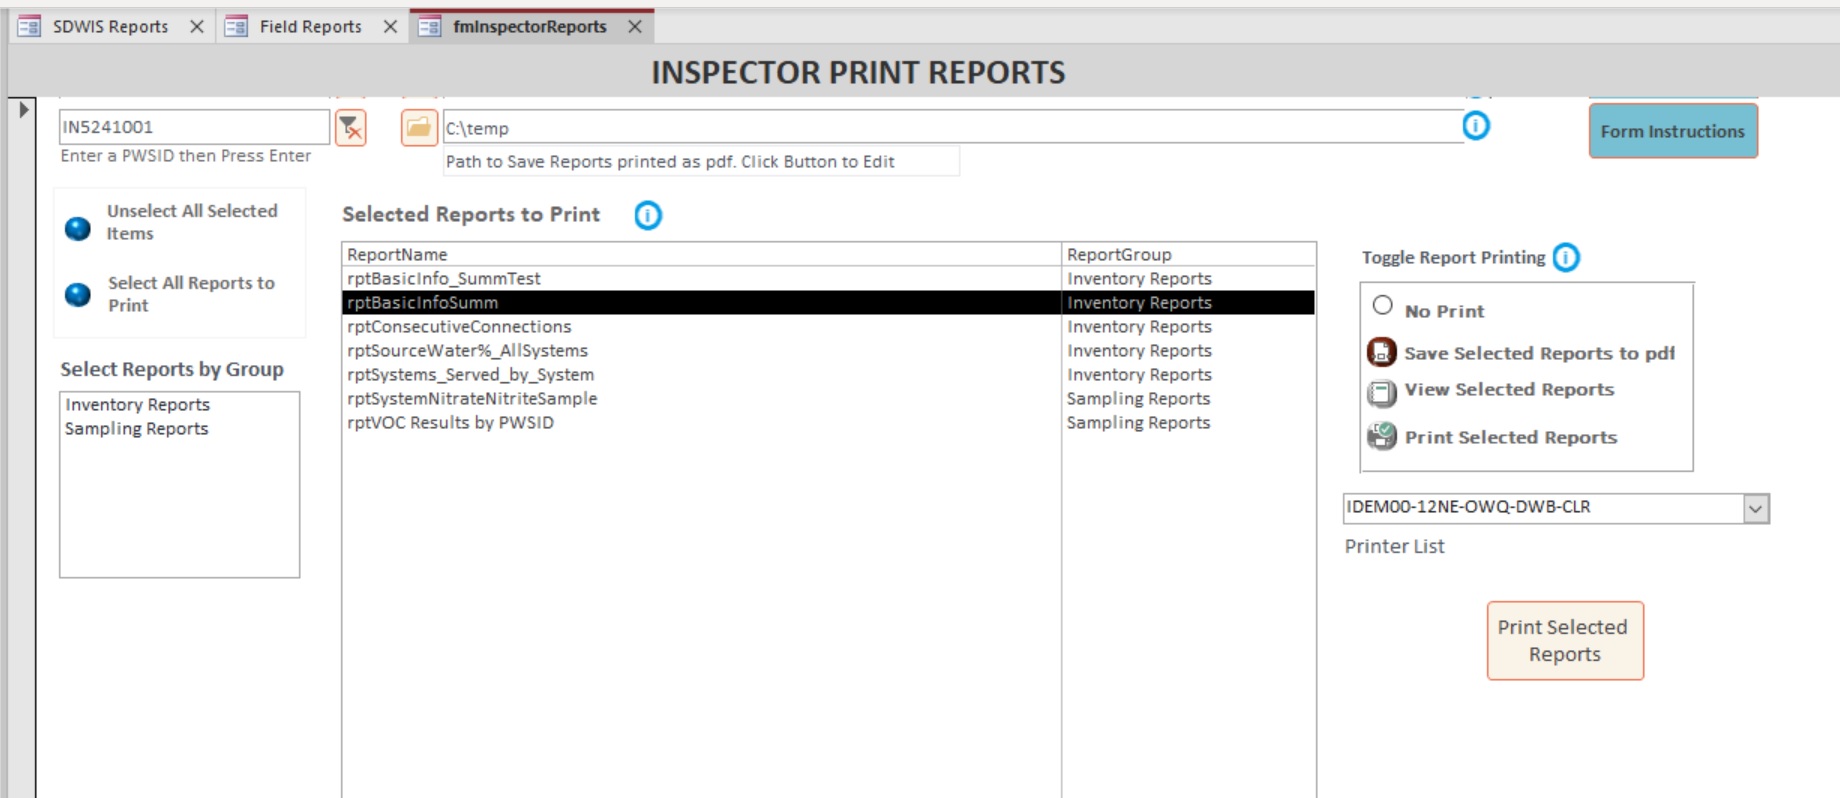Click the Select All Reports to Print blue button
Viewport: 1840px width, 798px height.
[x=78, y=295]
